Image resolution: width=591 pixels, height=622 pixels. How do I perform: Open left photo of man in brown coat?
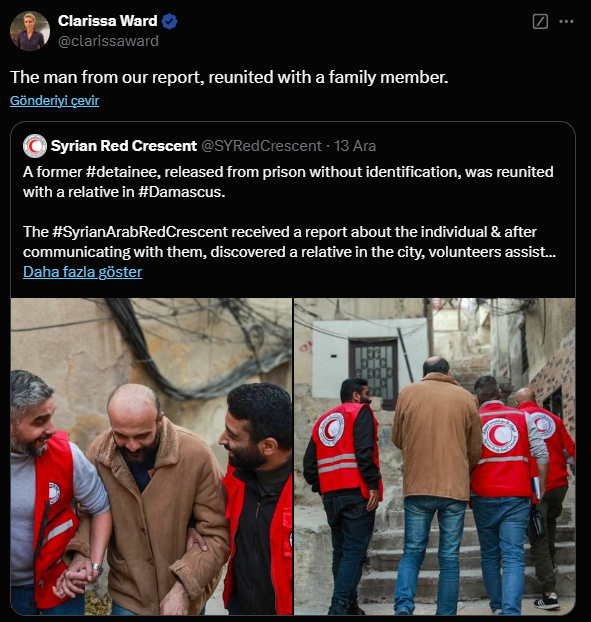tap(152, 456)
